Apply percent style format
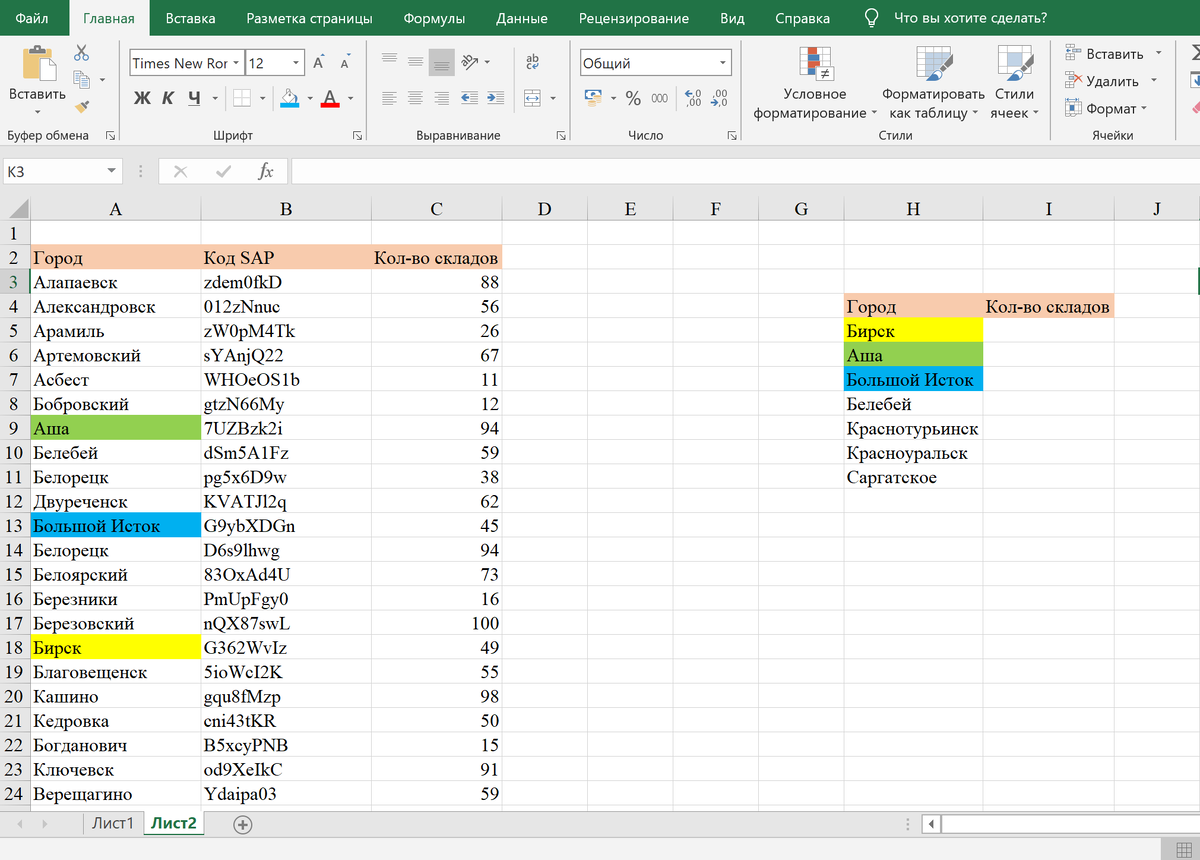The width and height of the screenshot is (1200, 860). tap(633, 98)
